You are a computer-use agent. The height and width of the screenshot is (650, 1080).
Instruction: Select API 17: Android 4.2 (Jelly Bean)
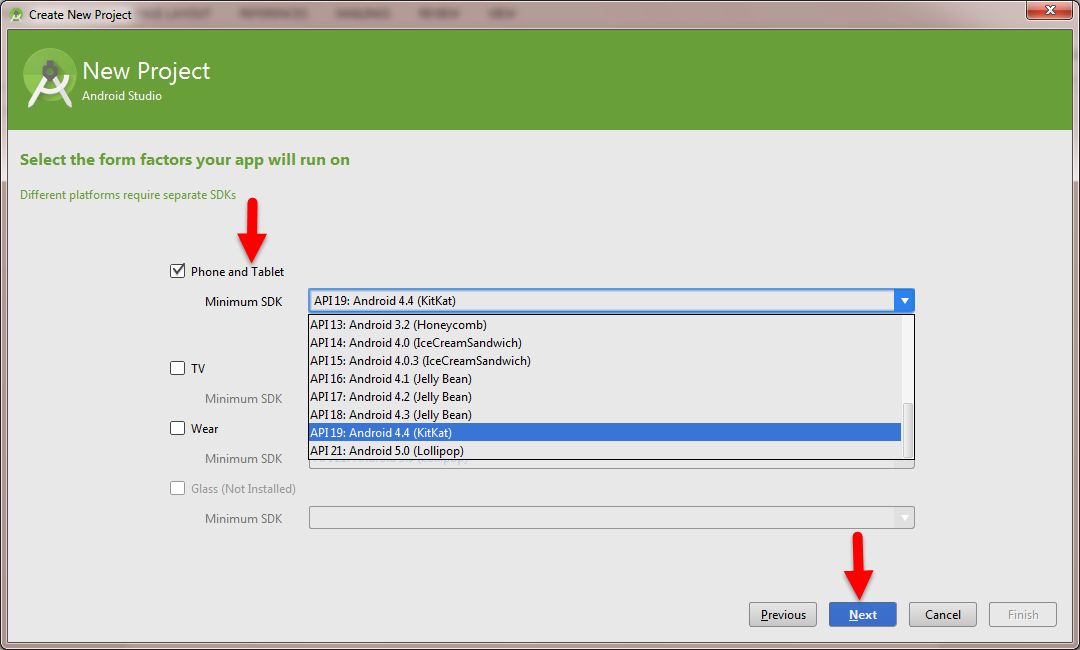(605, 397)
